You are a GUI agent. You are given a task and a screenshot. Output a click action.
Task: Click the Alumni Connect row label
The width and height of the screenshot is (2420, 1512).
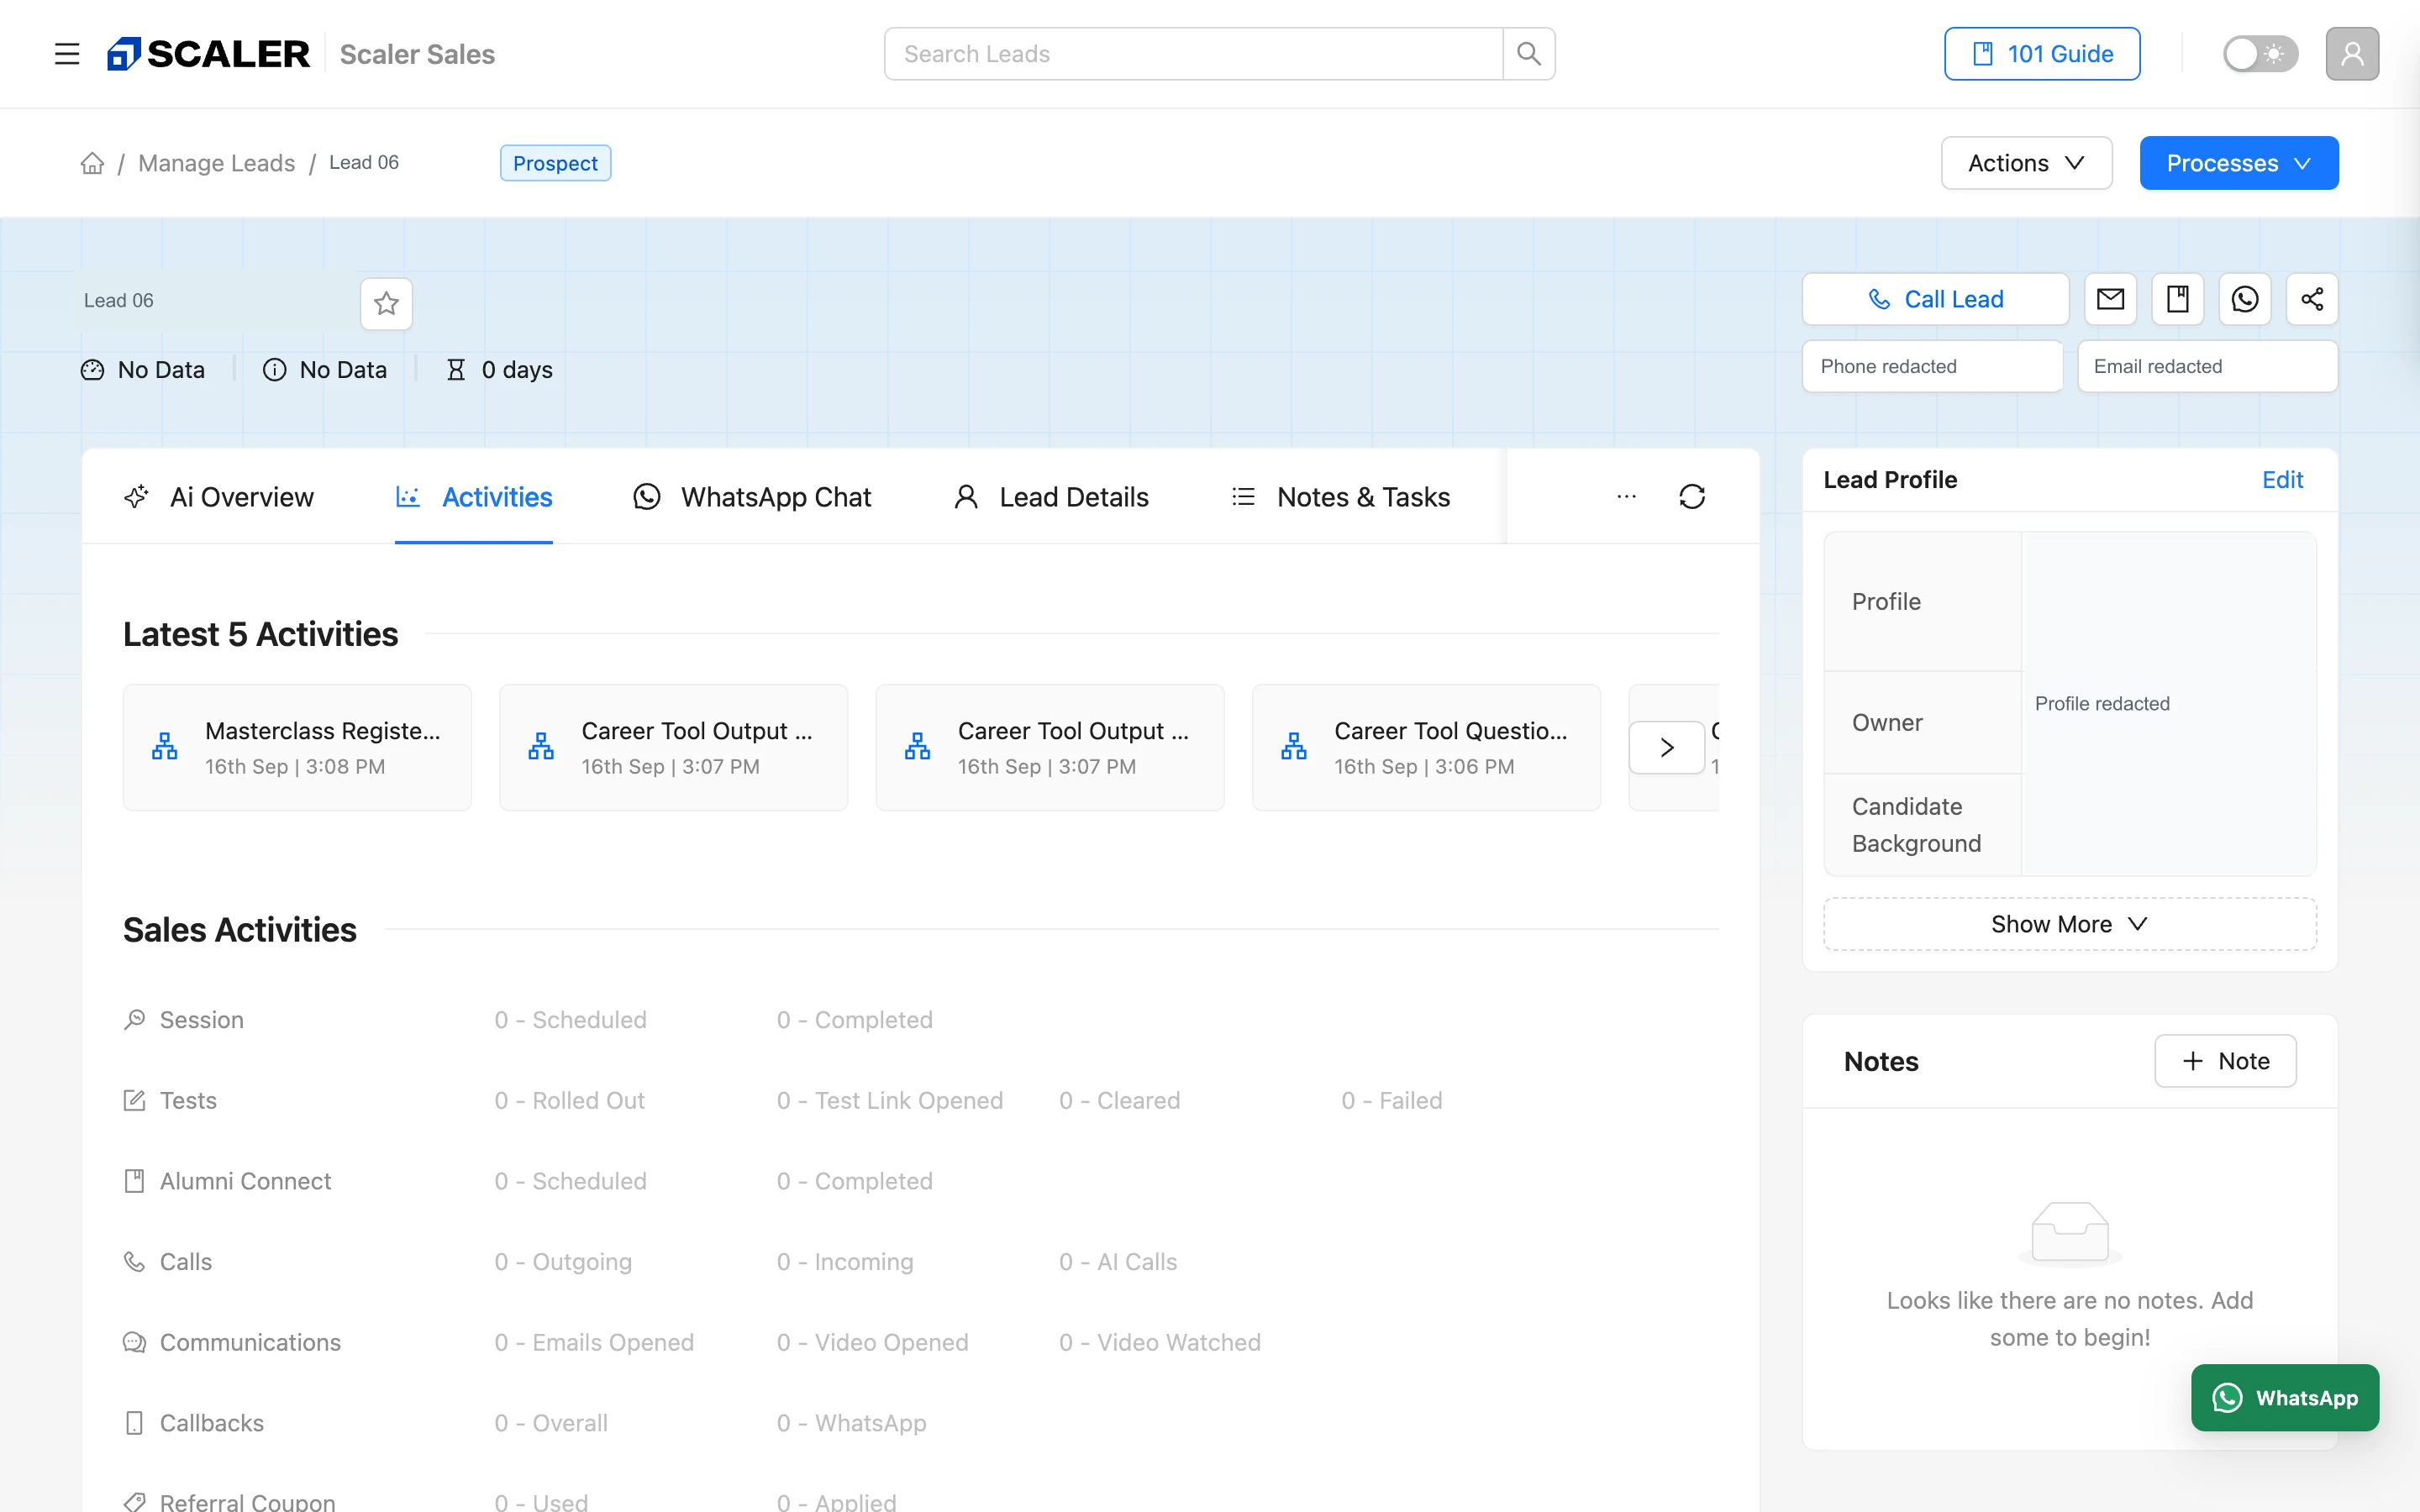[245, 1181]
